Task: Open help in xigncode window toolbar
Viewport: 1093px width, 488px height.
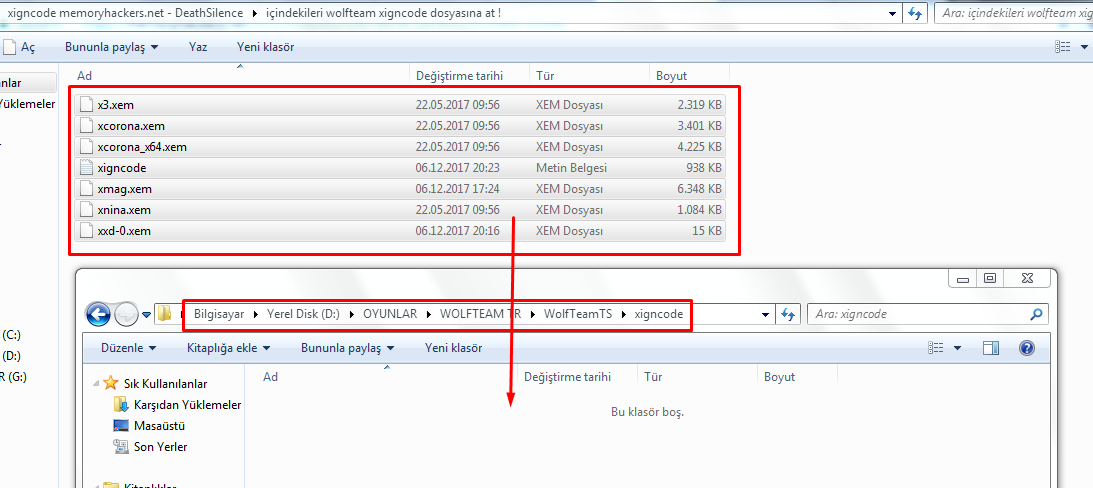Action: (1027, 348)
